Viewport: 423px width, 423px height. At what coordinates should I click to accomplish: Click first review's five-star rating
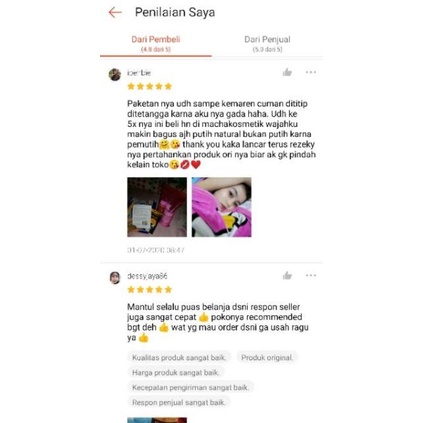pyautogui.click(x=150, y=87)
